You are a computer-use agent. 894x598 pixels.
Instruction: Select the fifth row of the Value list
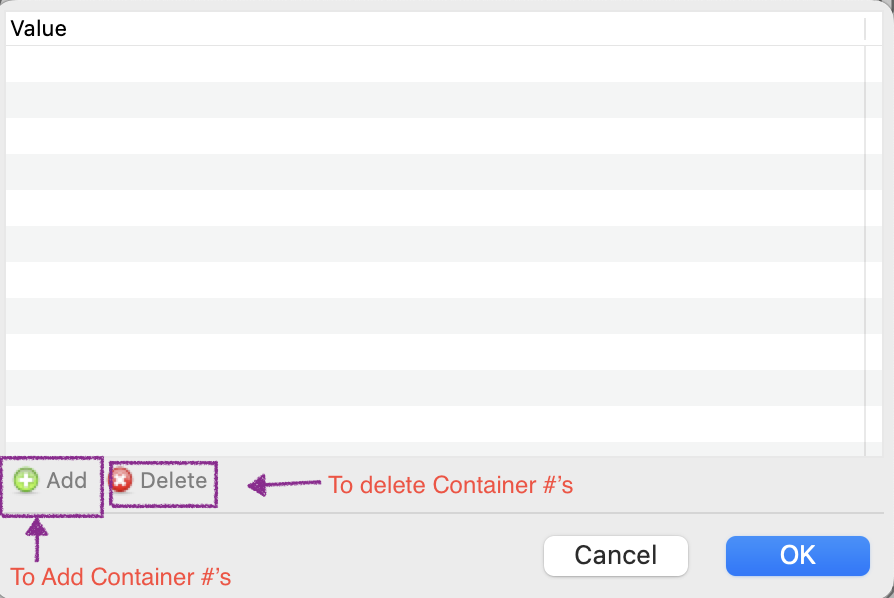pyautogui.click(x=435, y=208)
